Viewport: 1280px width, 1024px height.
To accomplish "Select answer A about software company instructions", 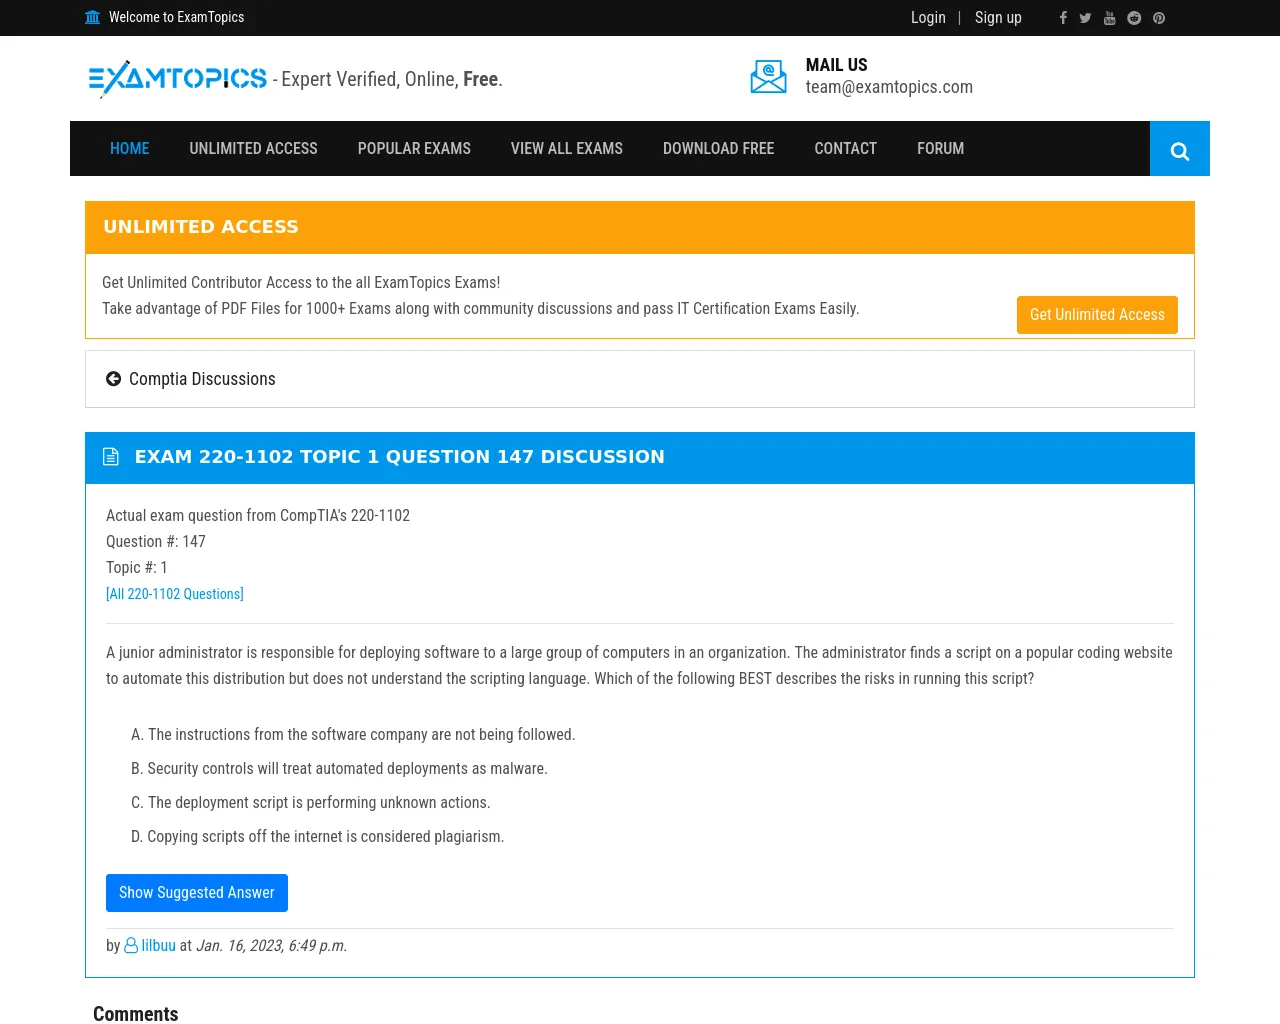I will point(353,735).
